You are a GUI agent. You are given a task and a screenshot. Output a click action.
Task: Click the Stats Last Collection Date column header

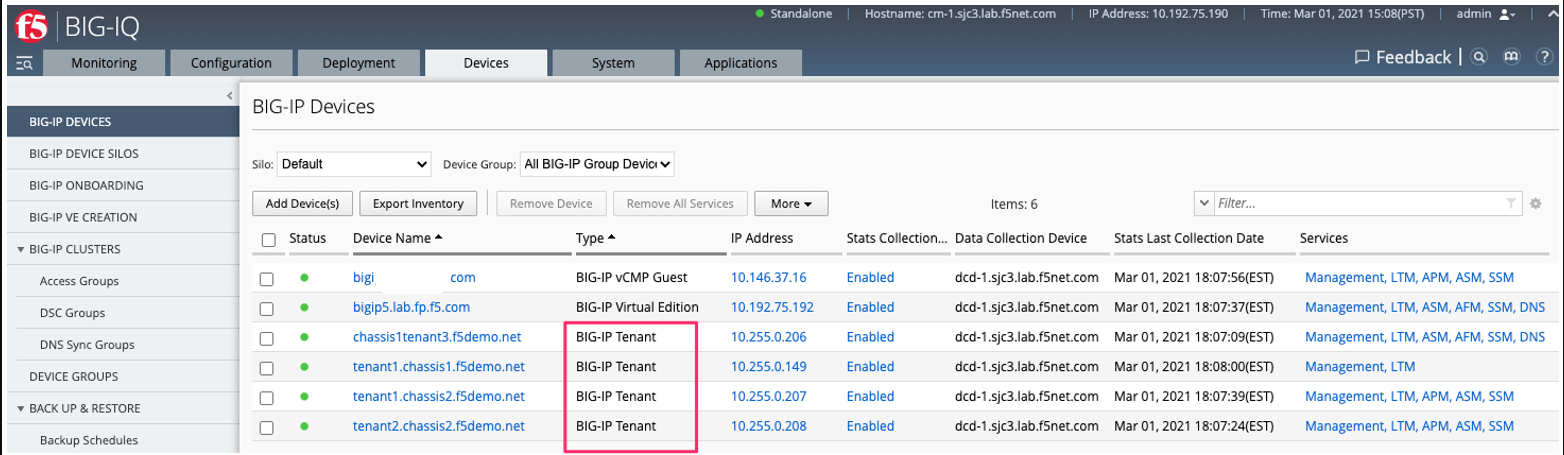(1189, 238)
